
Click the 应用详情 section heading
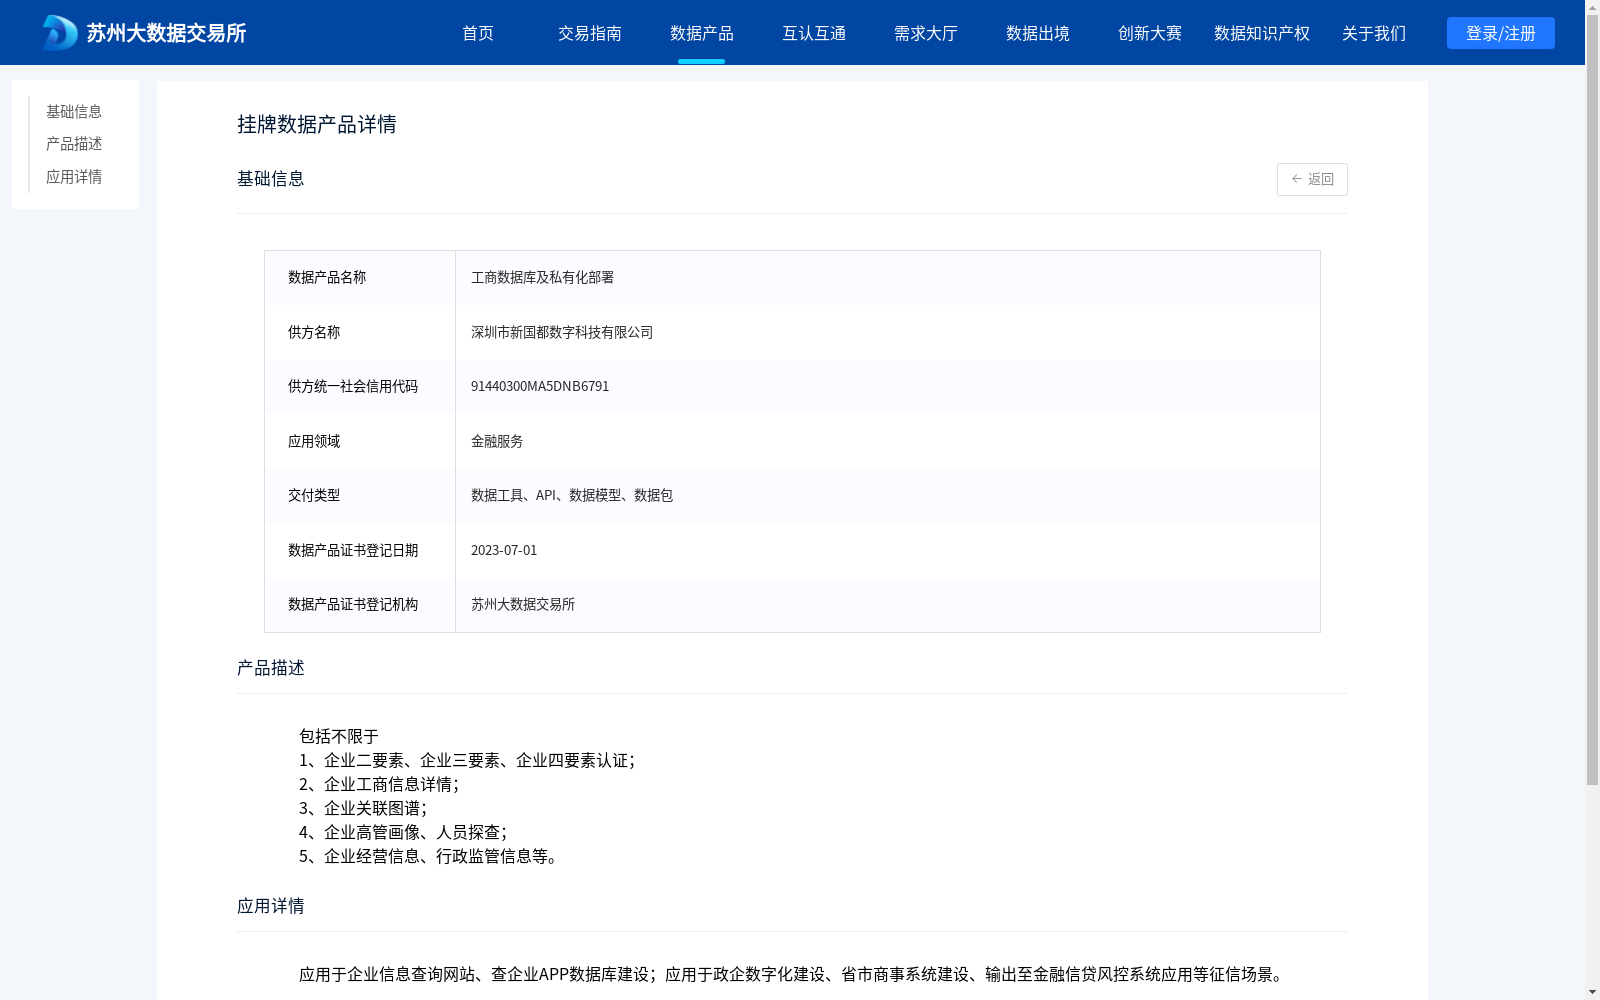(271, 905)
